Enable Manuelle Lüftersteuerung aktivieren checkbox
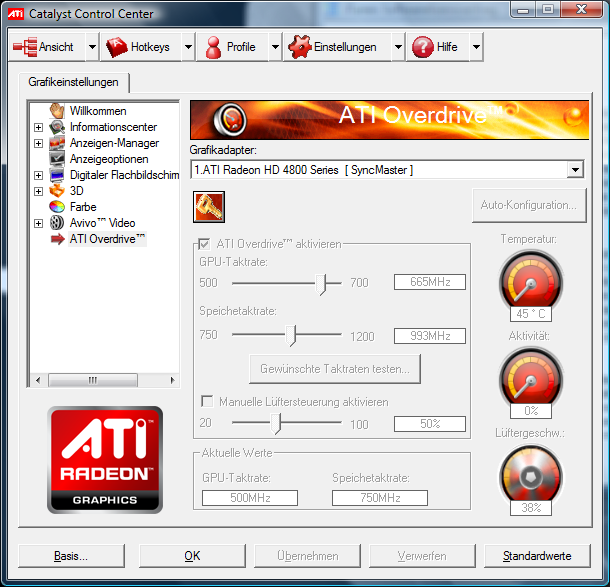 tap(207, 401)
